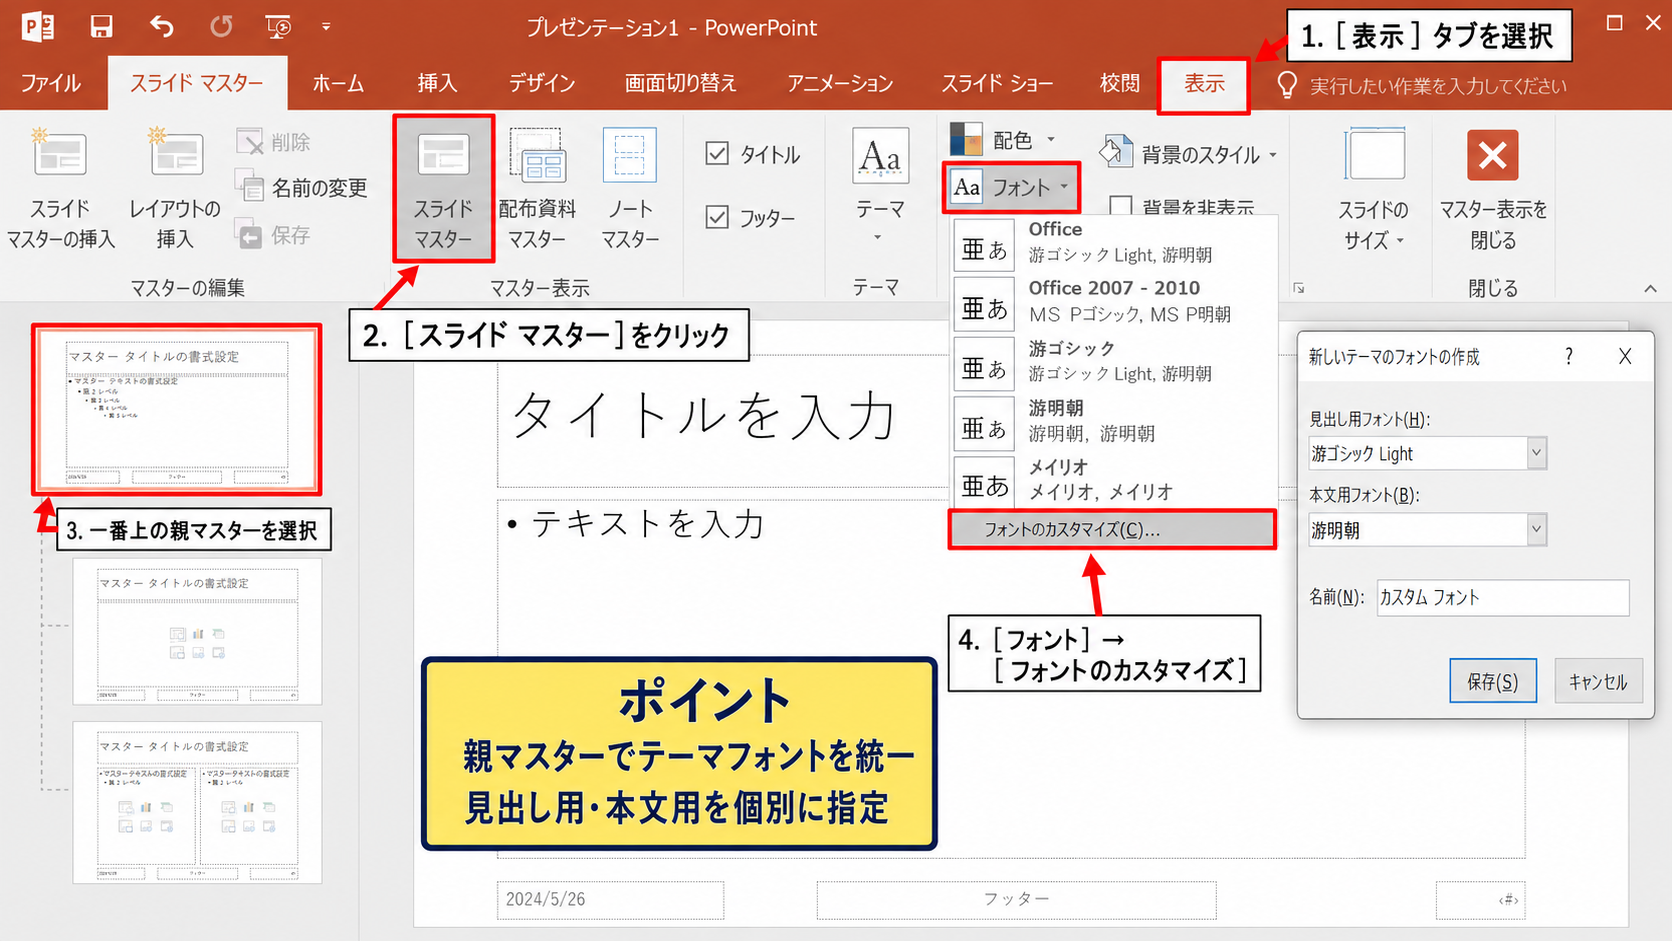
Task: Select the top parent master thumbnail
Action: click(x=177, y=410)
